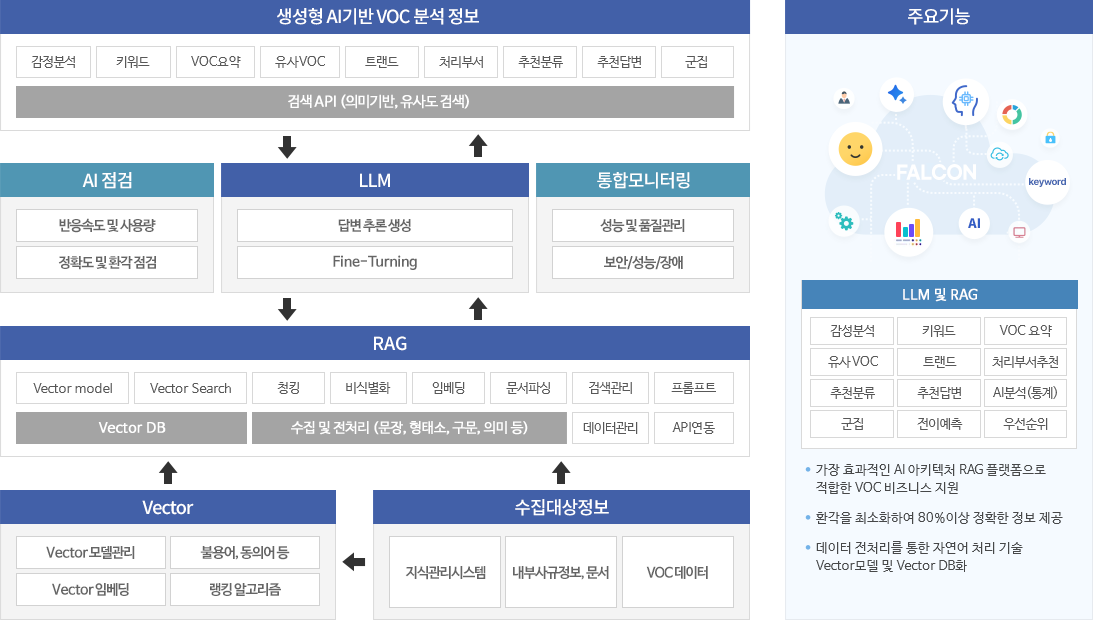The width and height of the screenshot is (1093, 620).
Task: Click the 수집 및 전처리 gray bar
Action: coord(409,428)
